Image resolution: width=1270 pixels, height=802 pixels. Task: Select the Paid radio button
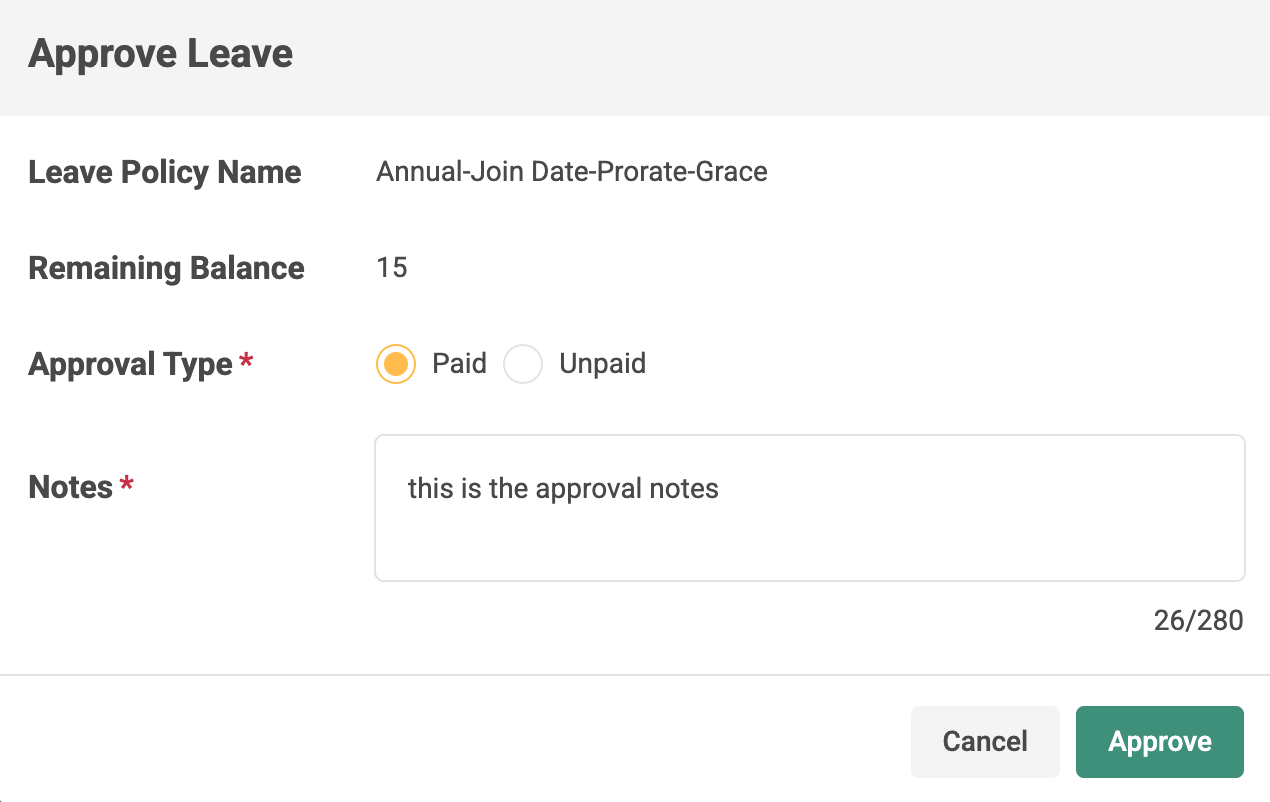[x=396, y=364]
